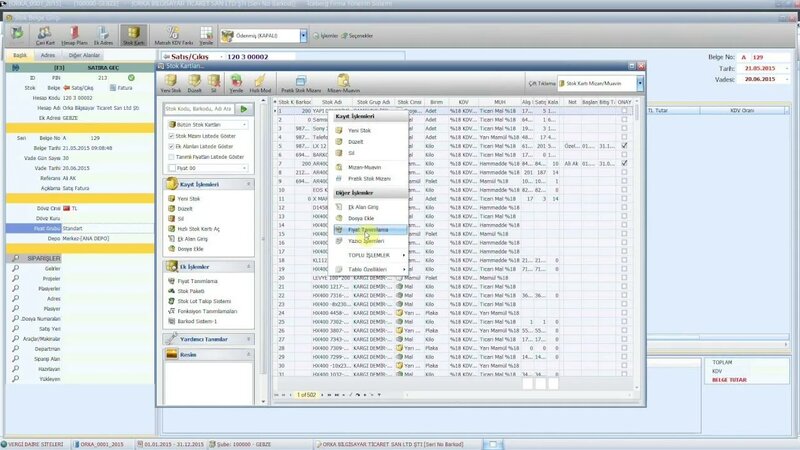Click magnifier icon next to Projeler
This screenshot has width=800, height=450.
(15, 278)
